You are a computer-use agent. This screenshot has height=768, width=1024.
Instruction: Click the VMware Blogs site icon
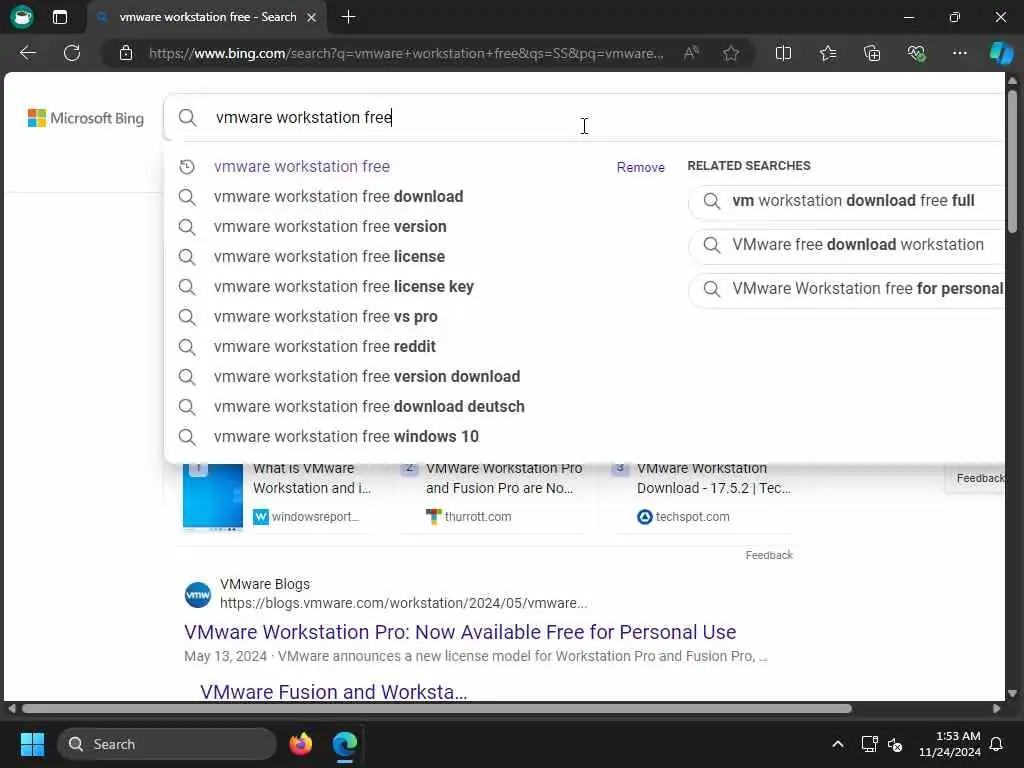(x=198, y=595)
